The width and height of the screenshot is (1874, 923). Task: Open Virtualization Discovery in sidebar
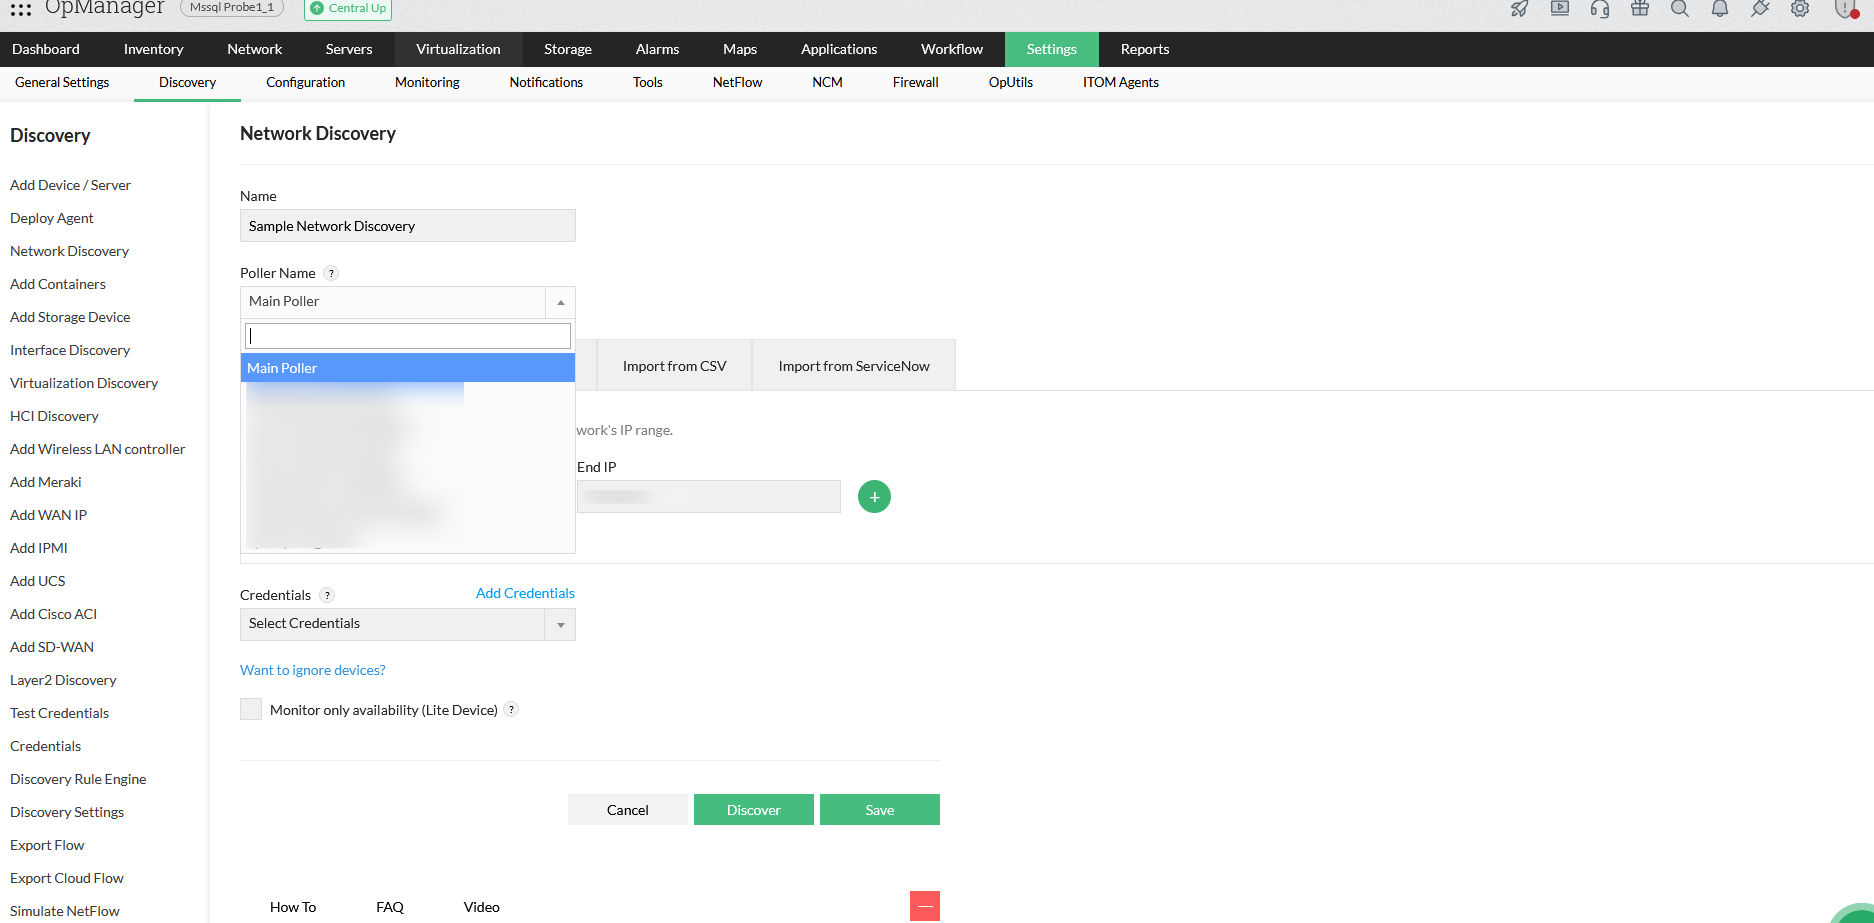[84, 384]
